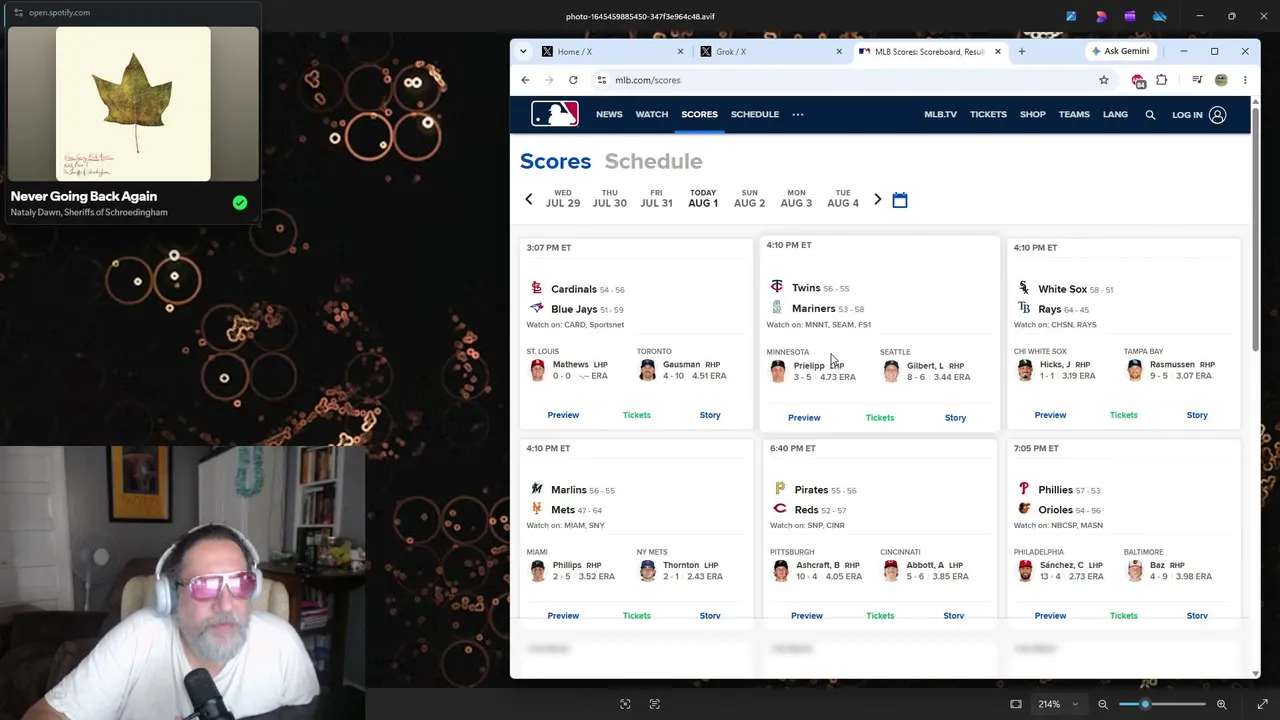Switch to the Grok / X tab
The height and width of the screenshot is (720, 1280).
(770, 52)
